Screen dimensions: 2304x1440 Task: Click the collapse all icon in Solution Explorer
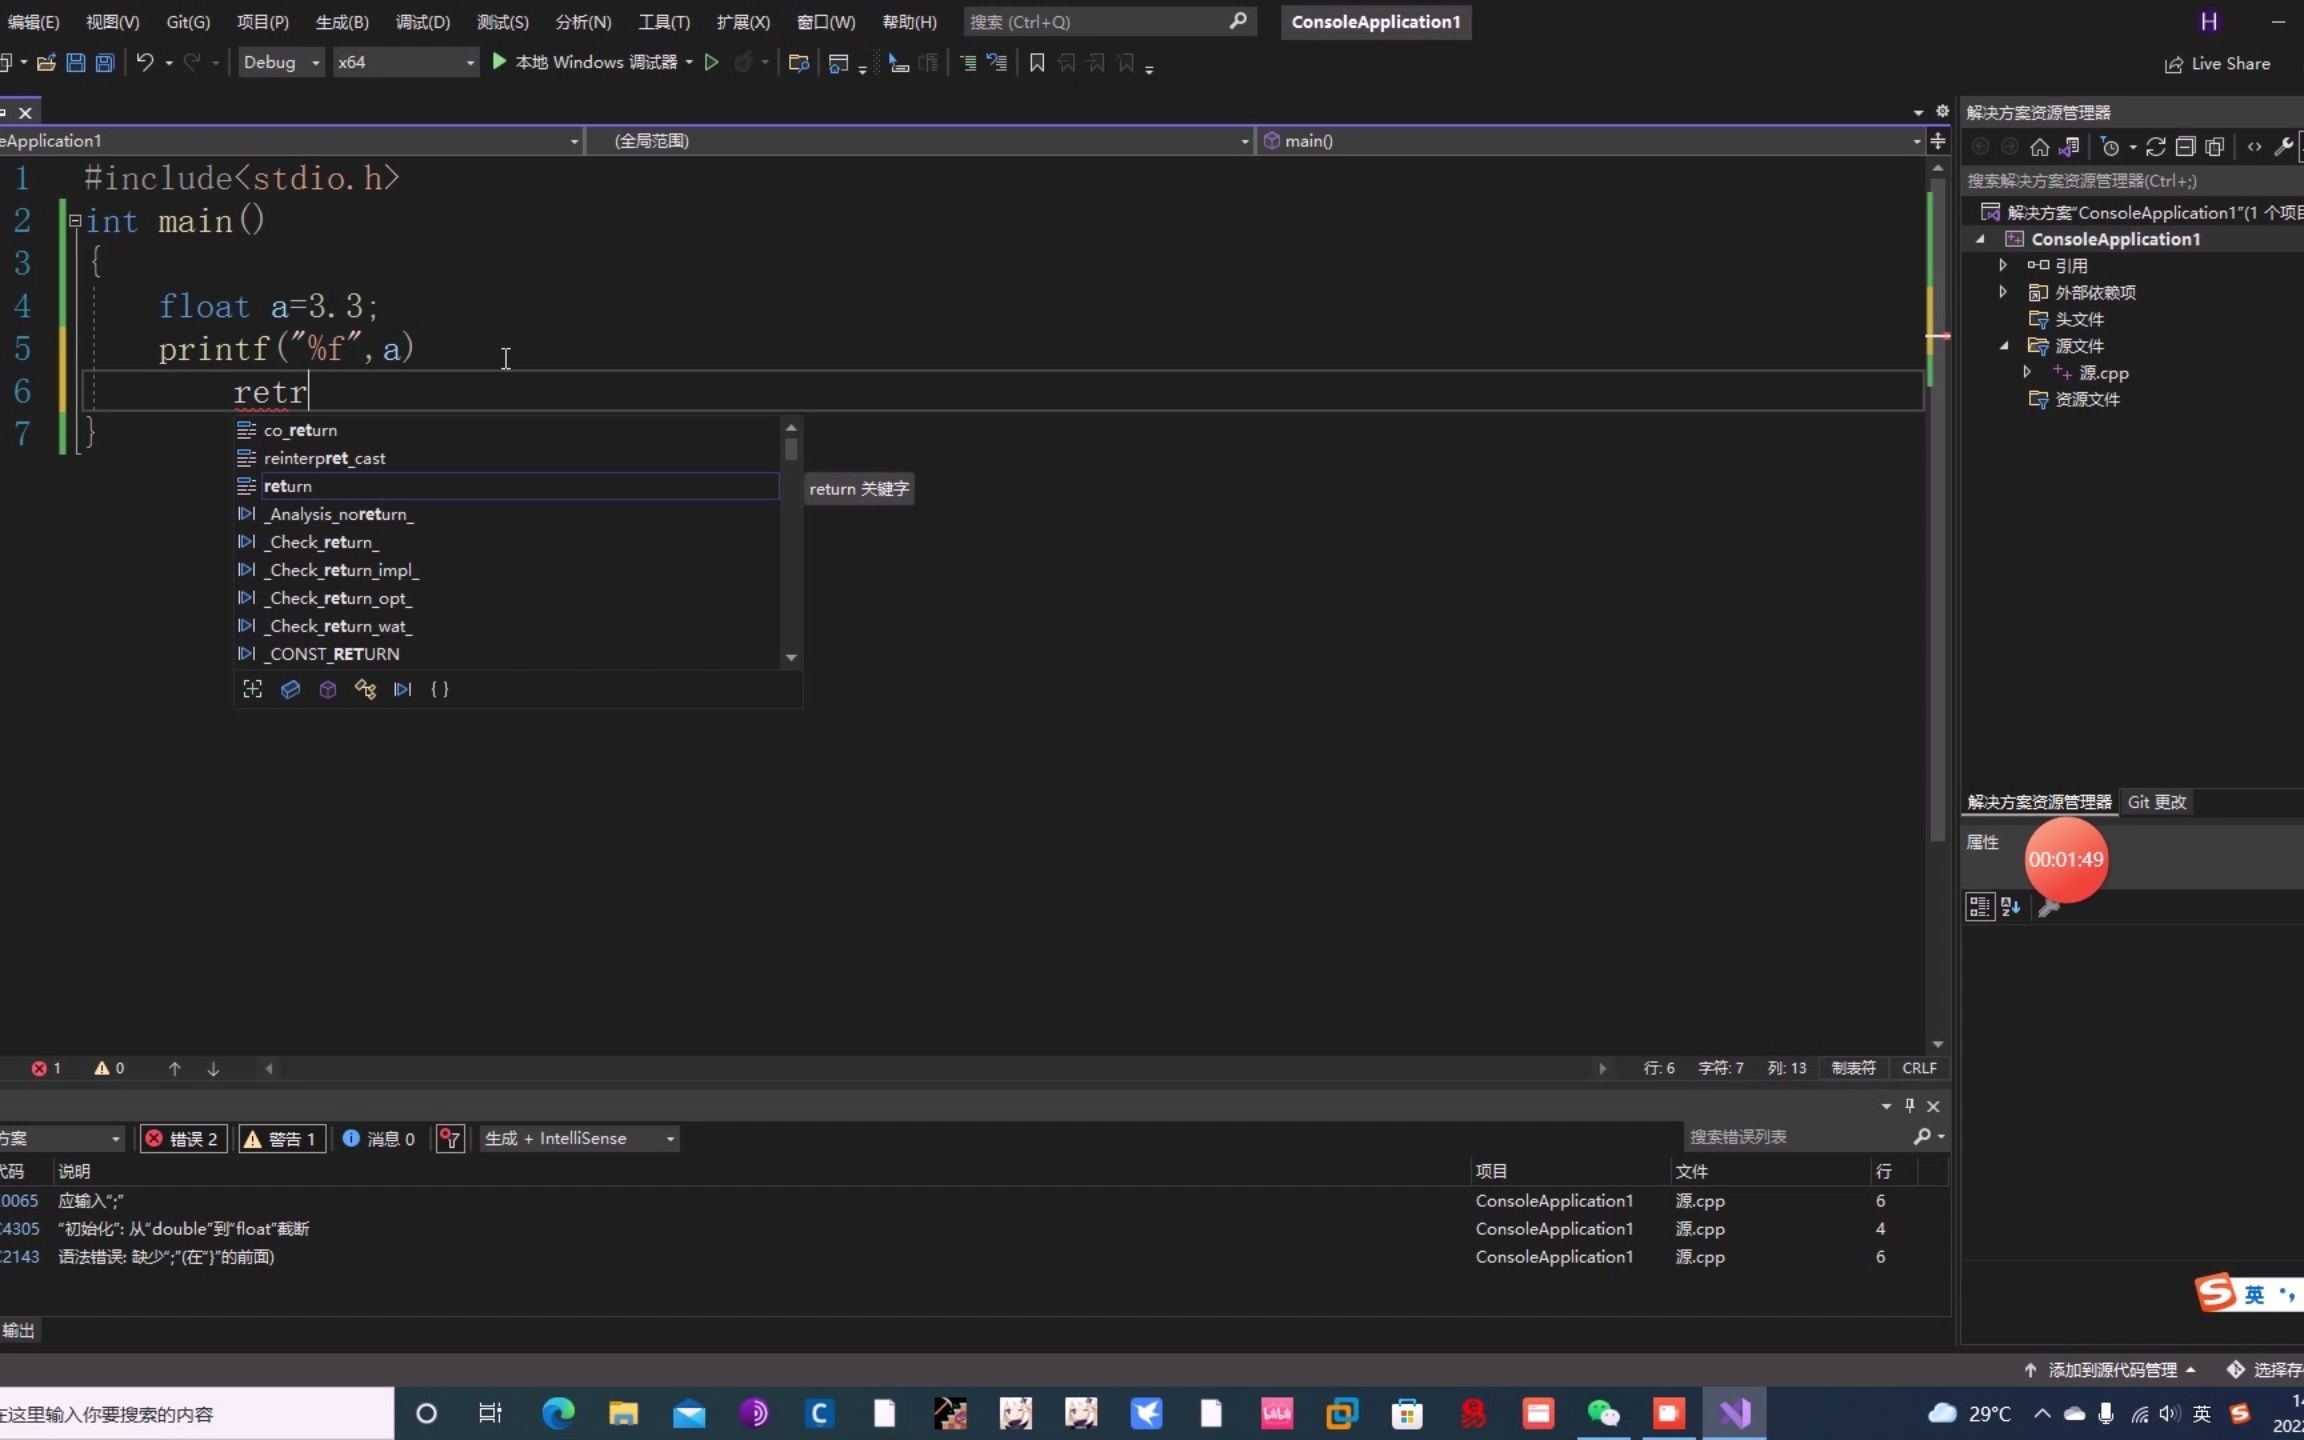[2185, 147]
